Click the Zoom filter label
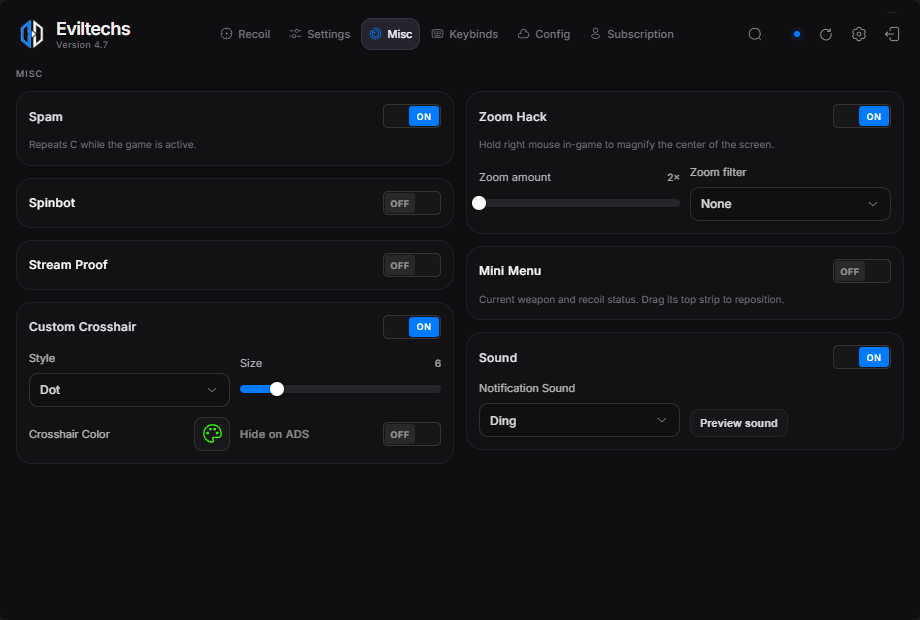920x620 pixels. [x=718, y=172]
